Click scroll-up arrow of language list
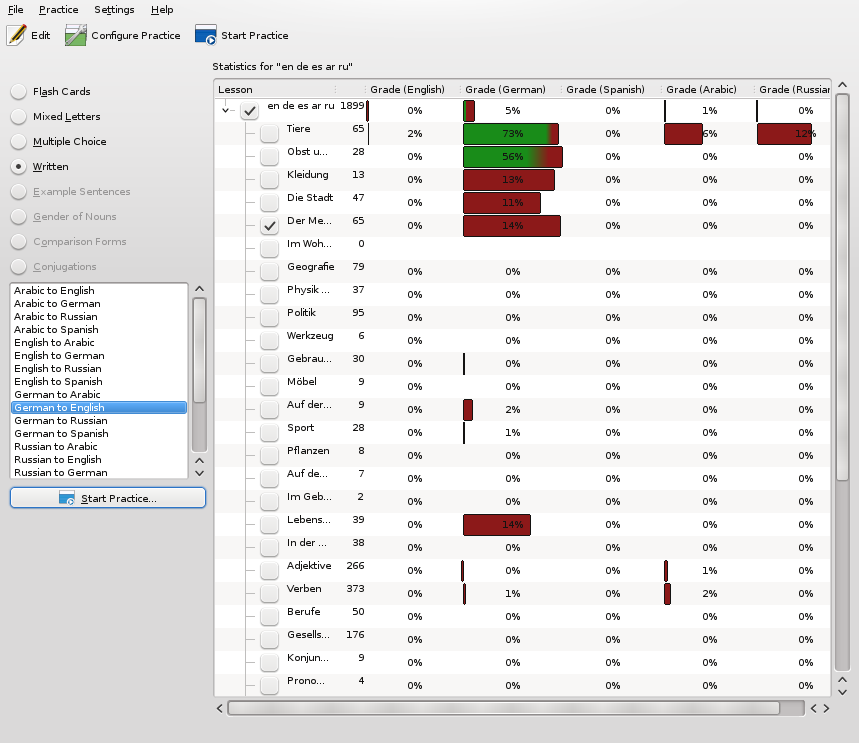This screenshot has width=859, height=743. click(x=199, y=290)
